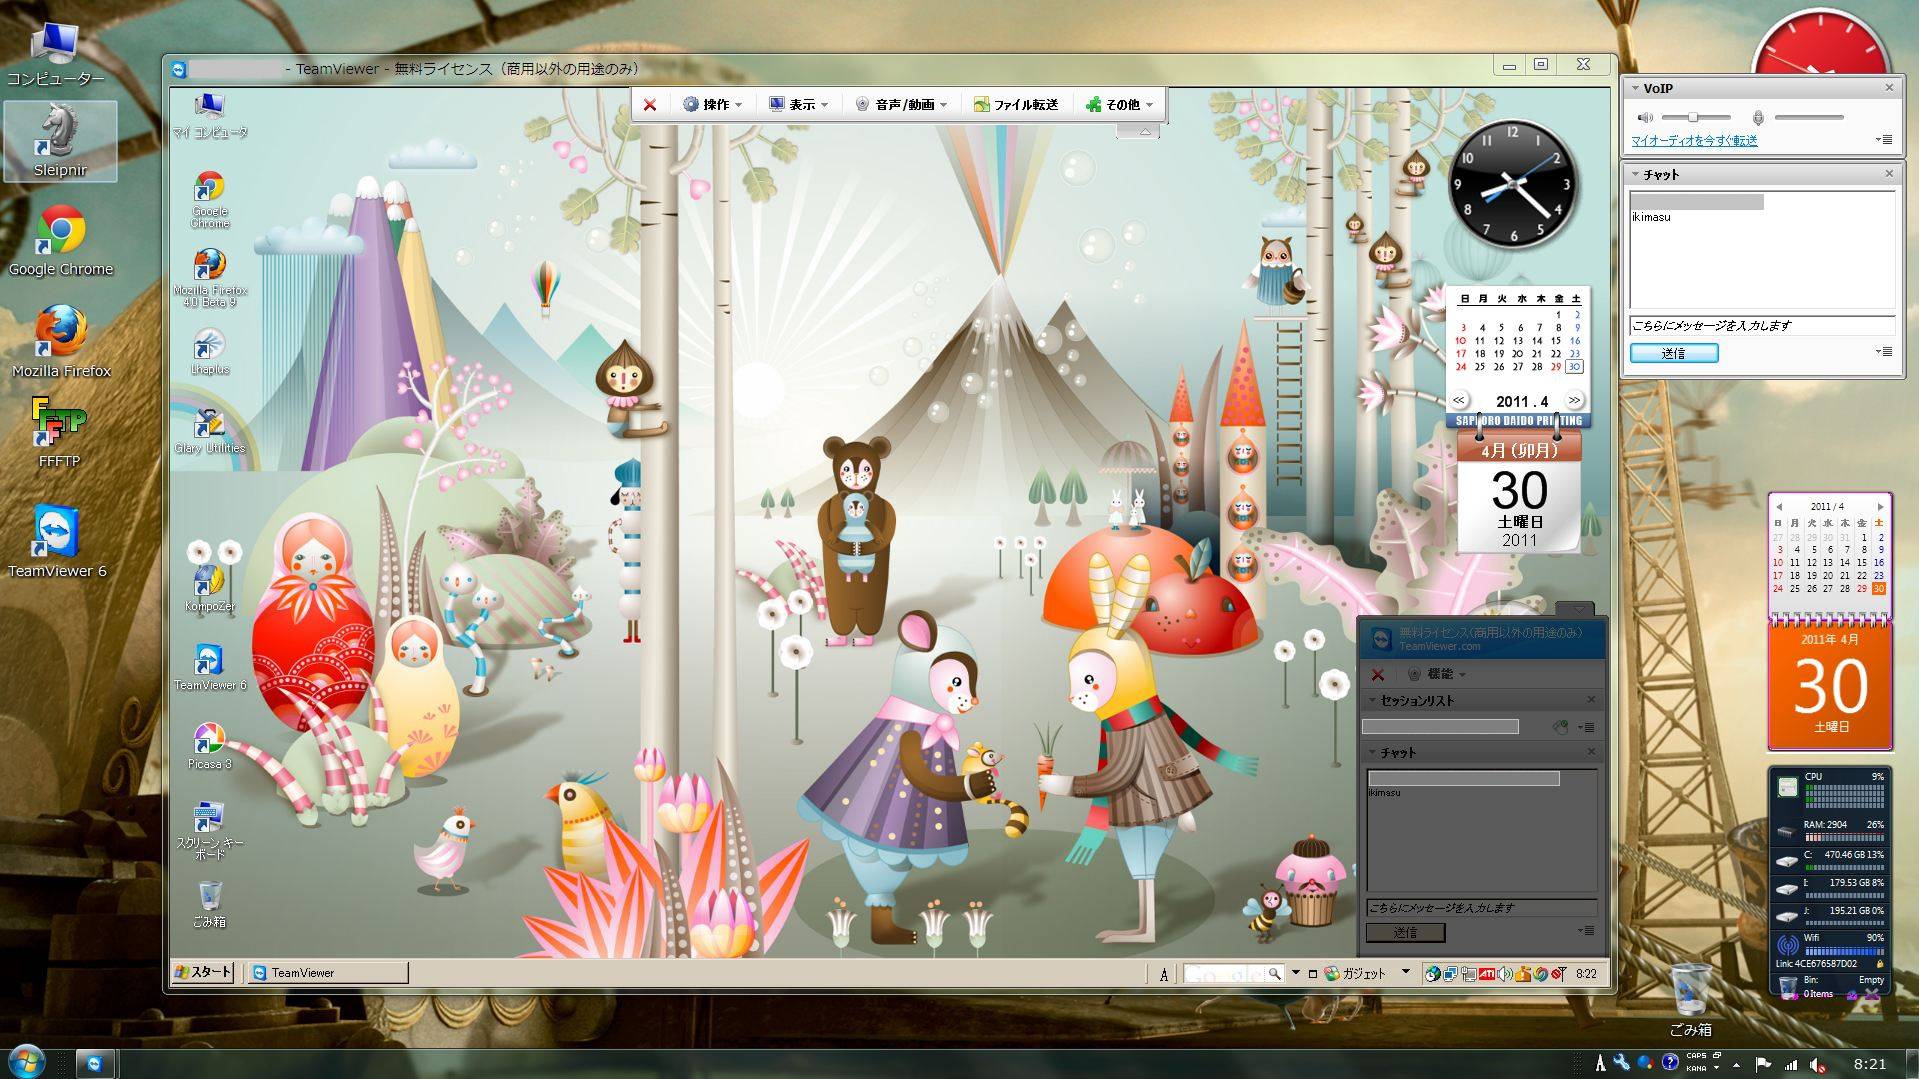
Task: Click TeamViewer button in remote taskbar
Action: 328,972
